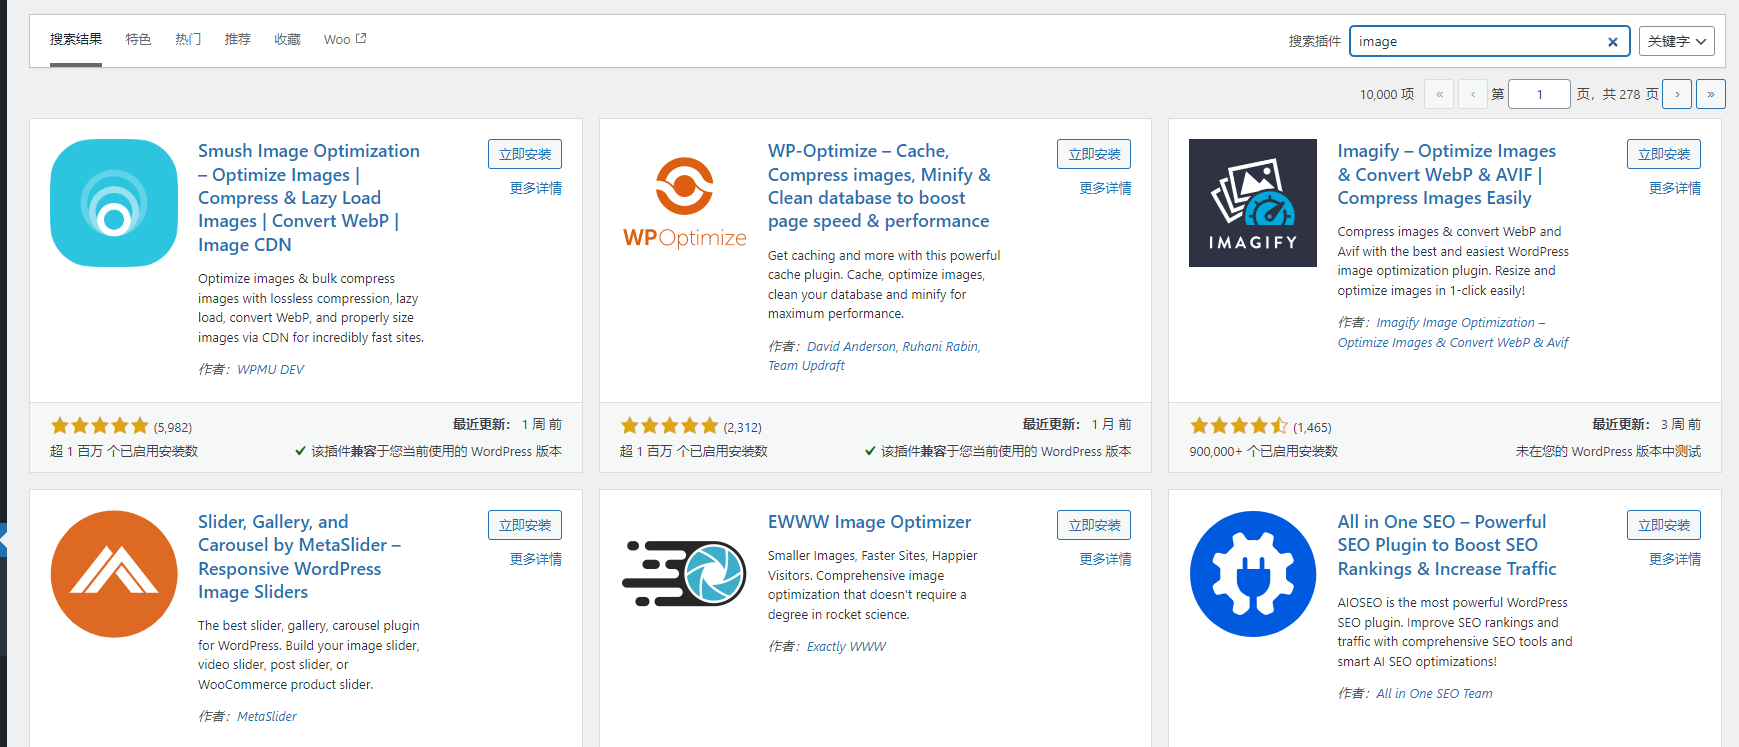Install the Smush Image Optimization plugin
Viewport: 1739px width, 747px height.
pos(525,154)
